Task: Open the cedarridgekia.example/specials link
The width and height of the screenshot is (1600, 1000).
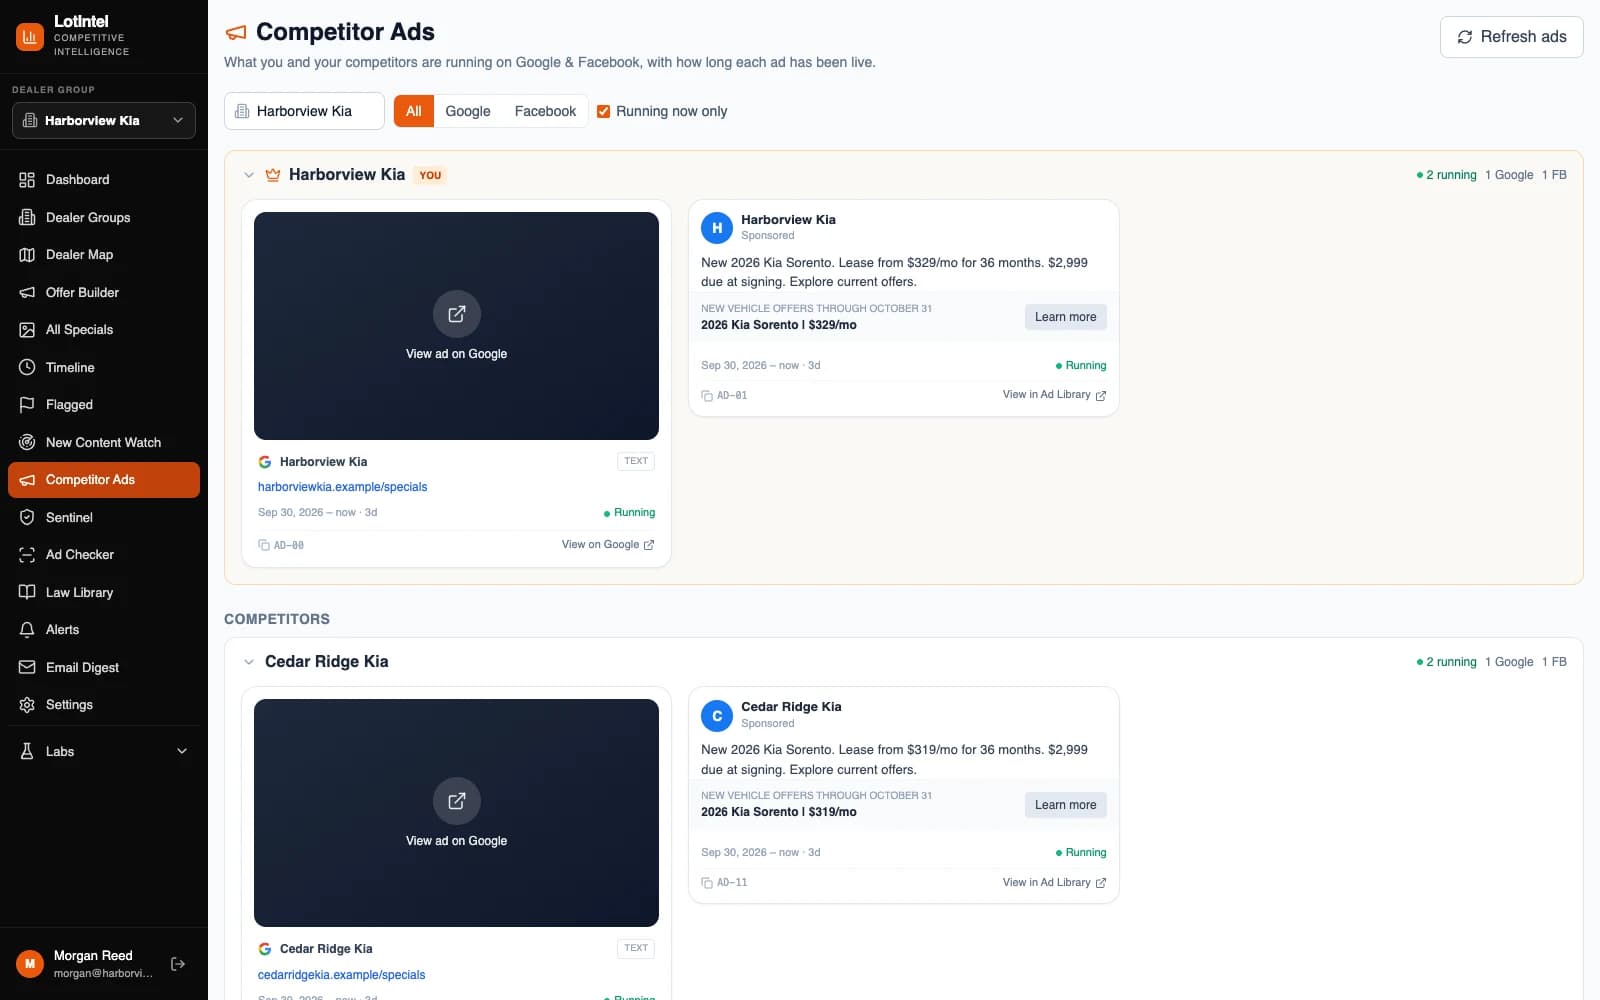Action: [341, 975]
